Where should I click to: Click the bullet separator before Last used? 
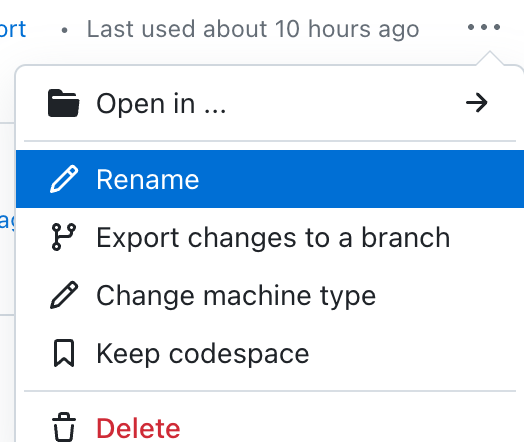pos(64,31)
